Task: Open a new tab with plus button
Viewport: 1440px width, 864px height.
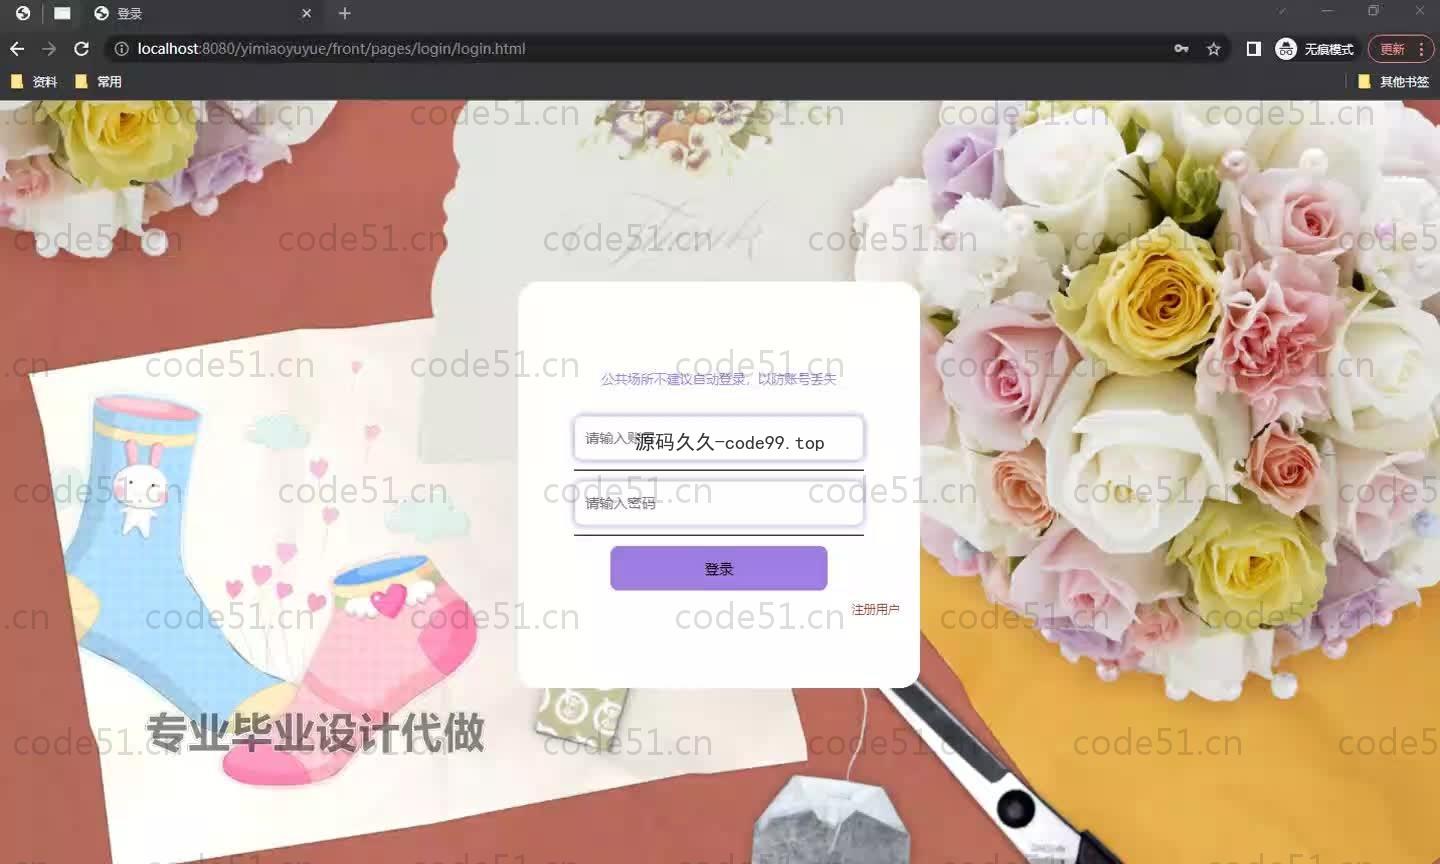Action: tap(345, 13)
